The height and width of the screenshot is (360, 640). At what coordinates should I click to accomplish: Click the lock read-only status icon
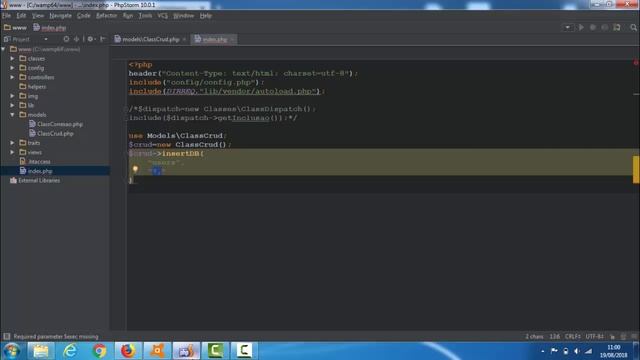[612, 336]
